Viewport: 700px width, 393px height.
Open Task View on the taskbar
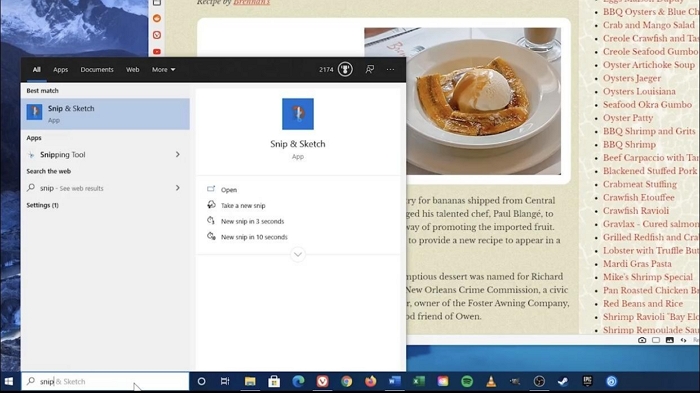225,381
